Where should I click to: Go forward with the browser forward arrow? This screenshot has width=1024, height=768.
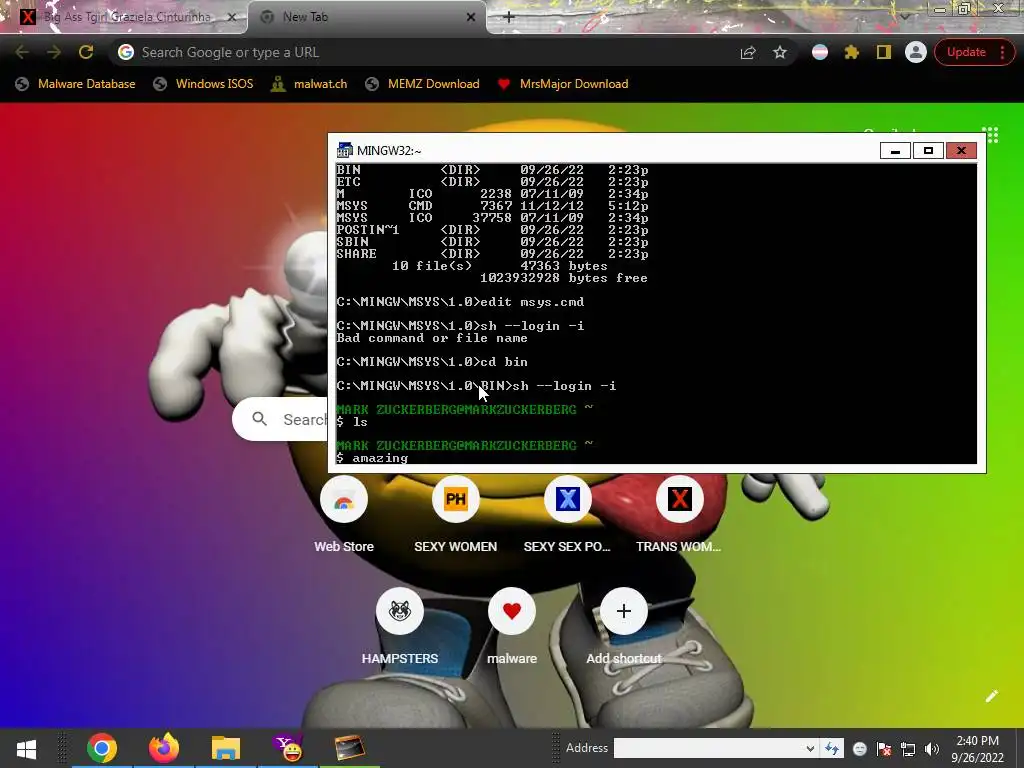[x=54, y=52]
